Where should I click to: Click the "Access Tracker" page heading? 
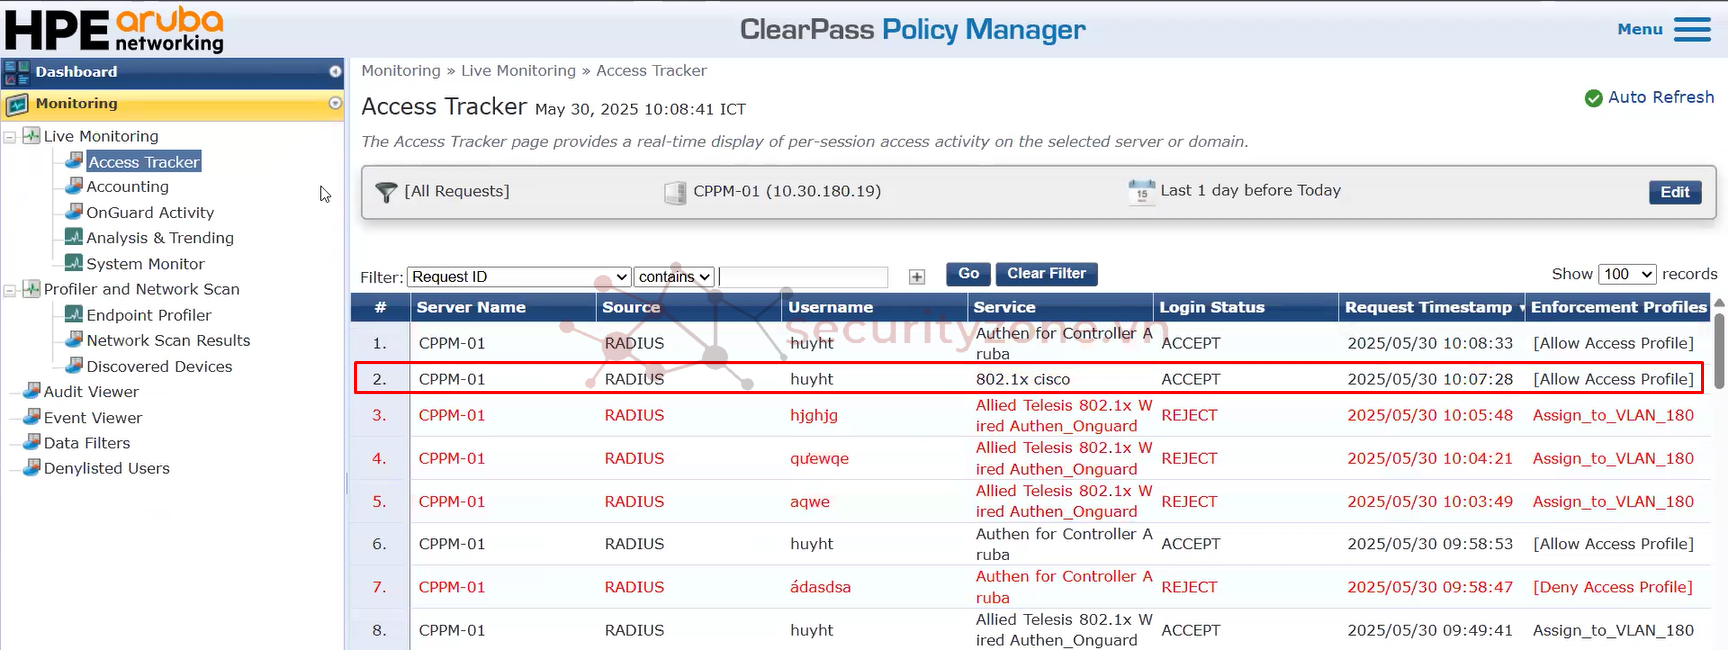pos(444,107)
